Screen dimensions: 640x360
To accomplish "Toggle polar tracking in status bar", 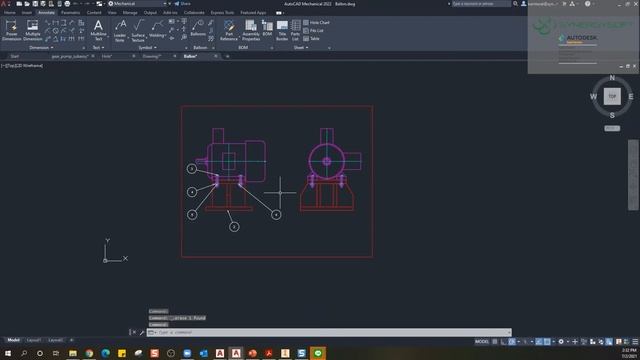I will tap(511, 342).
